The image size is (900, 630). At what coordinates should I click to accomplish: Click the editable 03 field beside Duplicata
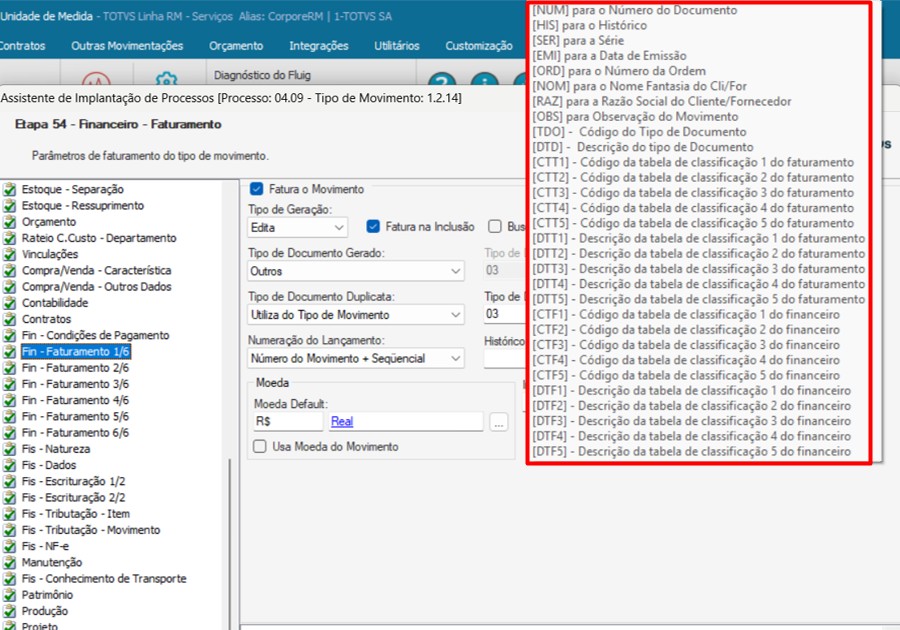tap(505, 314)
